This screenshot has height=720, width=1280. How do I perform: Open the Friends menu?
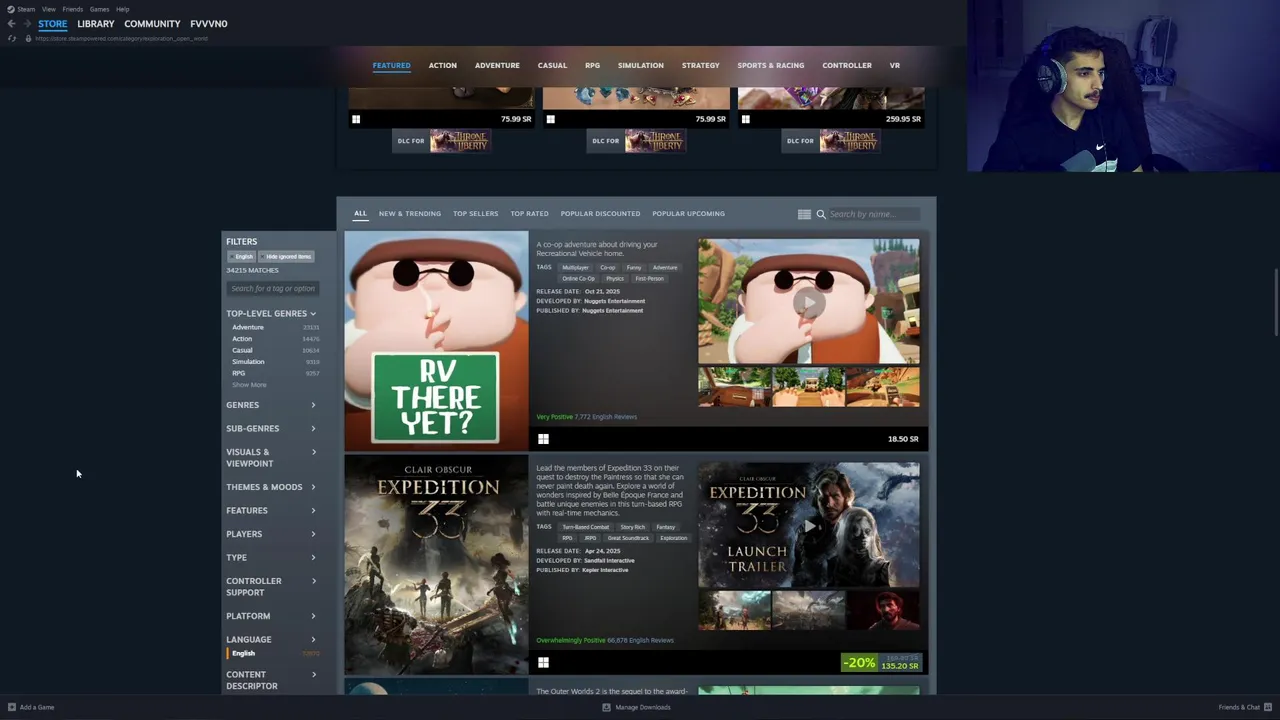pyautogui.click(x=73, y=9)
